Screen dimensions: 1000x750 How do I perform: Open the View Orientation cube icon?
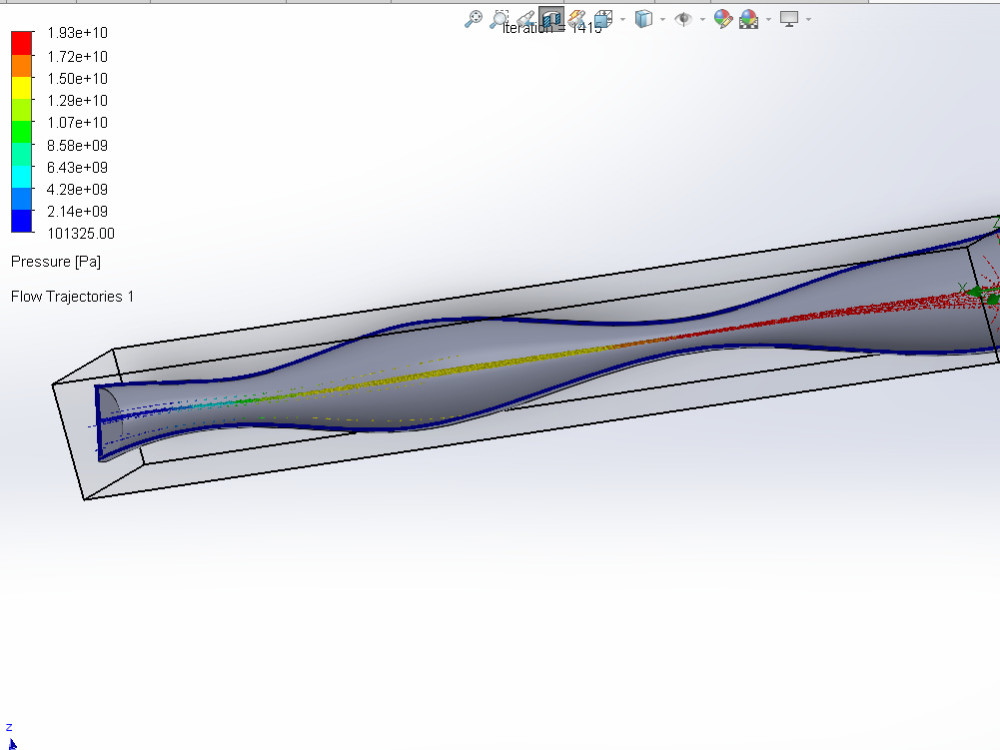tap(602, 18)
